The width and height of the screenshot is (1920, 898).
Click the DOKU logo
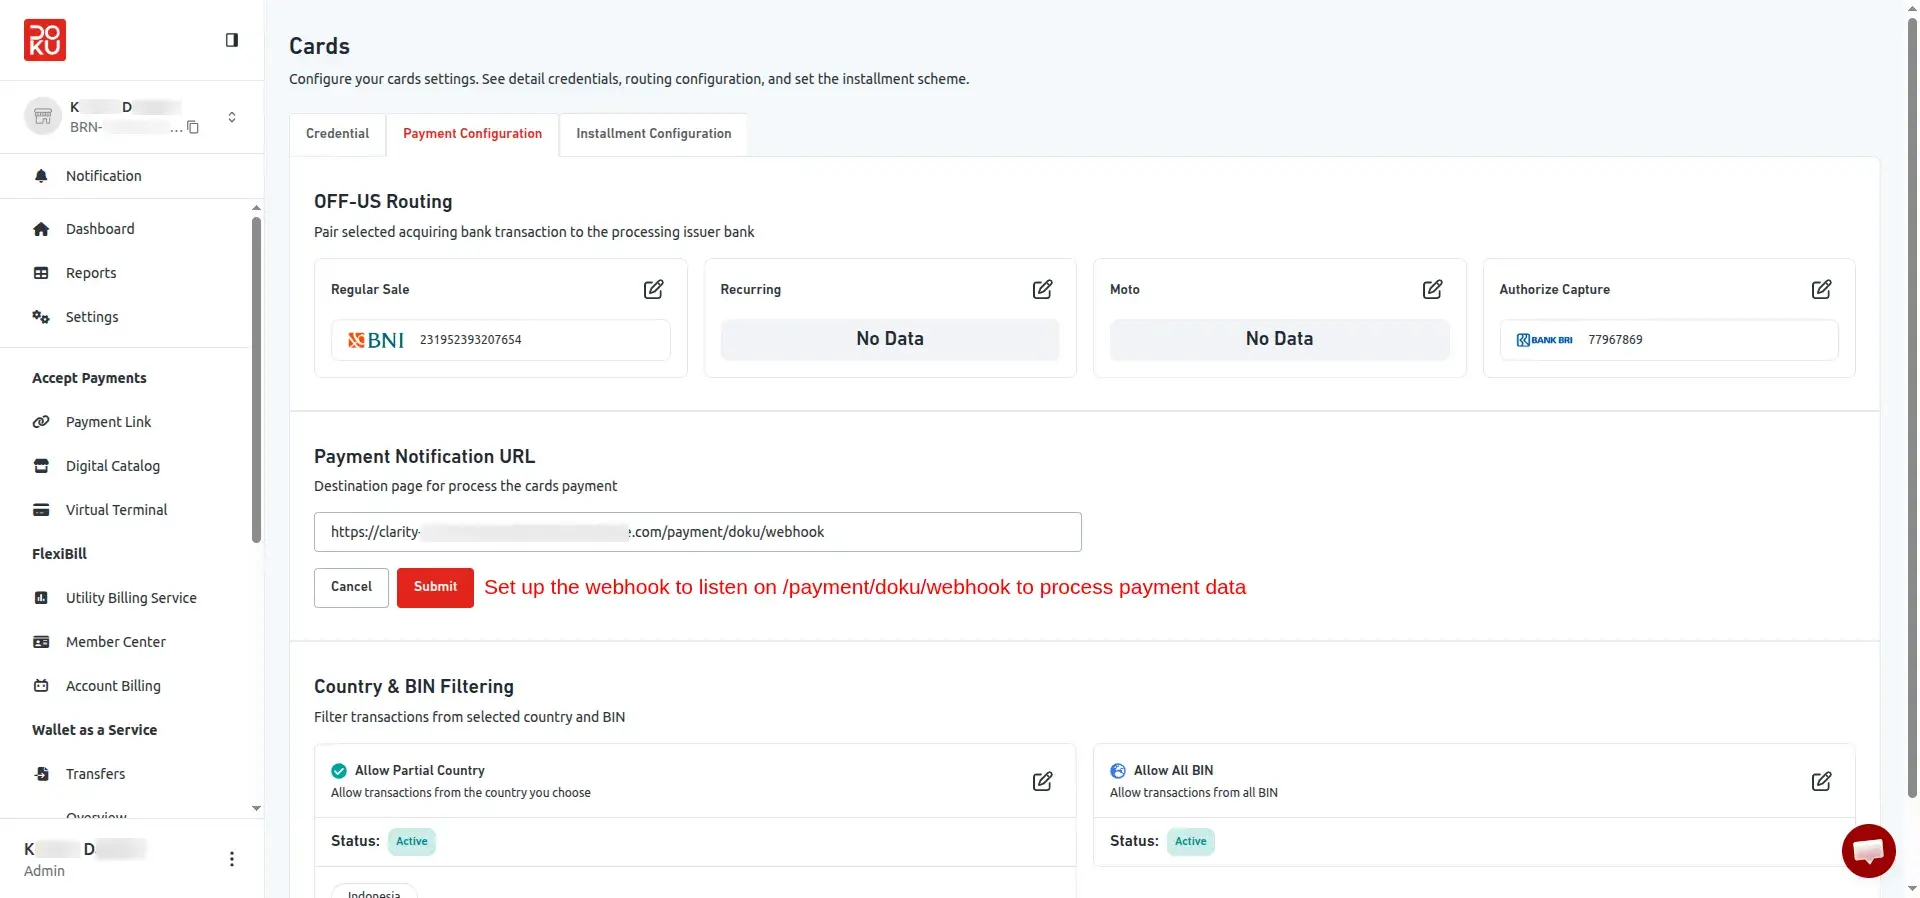point(45,40)
